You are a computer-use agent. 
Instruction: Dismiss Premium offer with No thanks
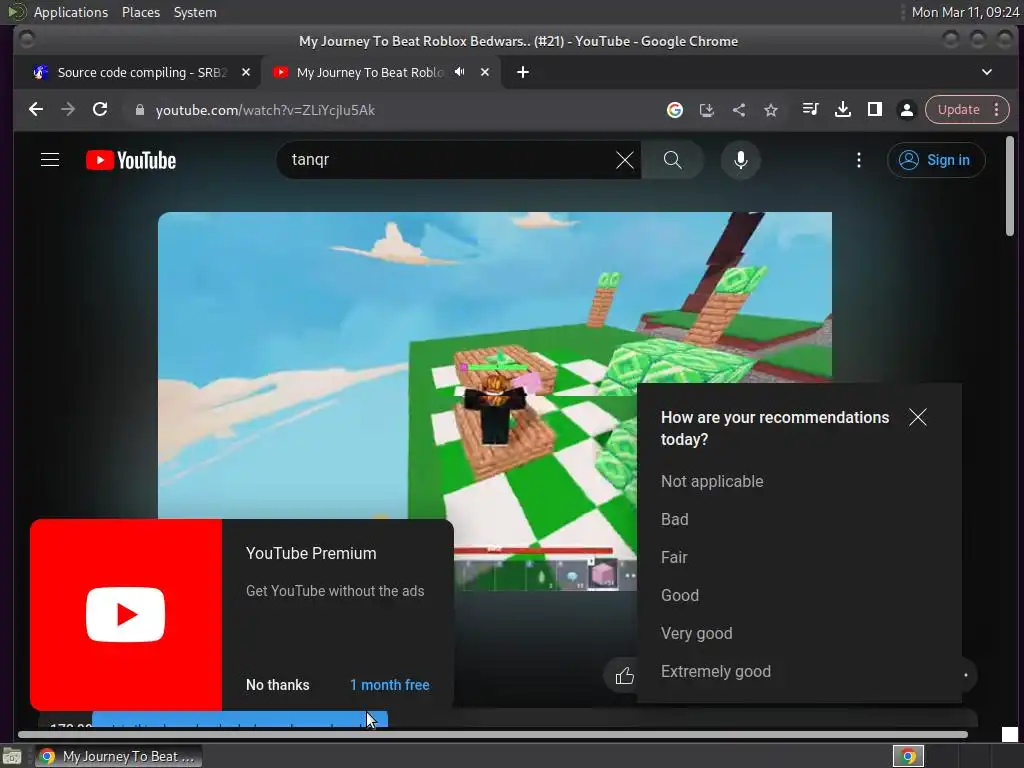[278, 685]
